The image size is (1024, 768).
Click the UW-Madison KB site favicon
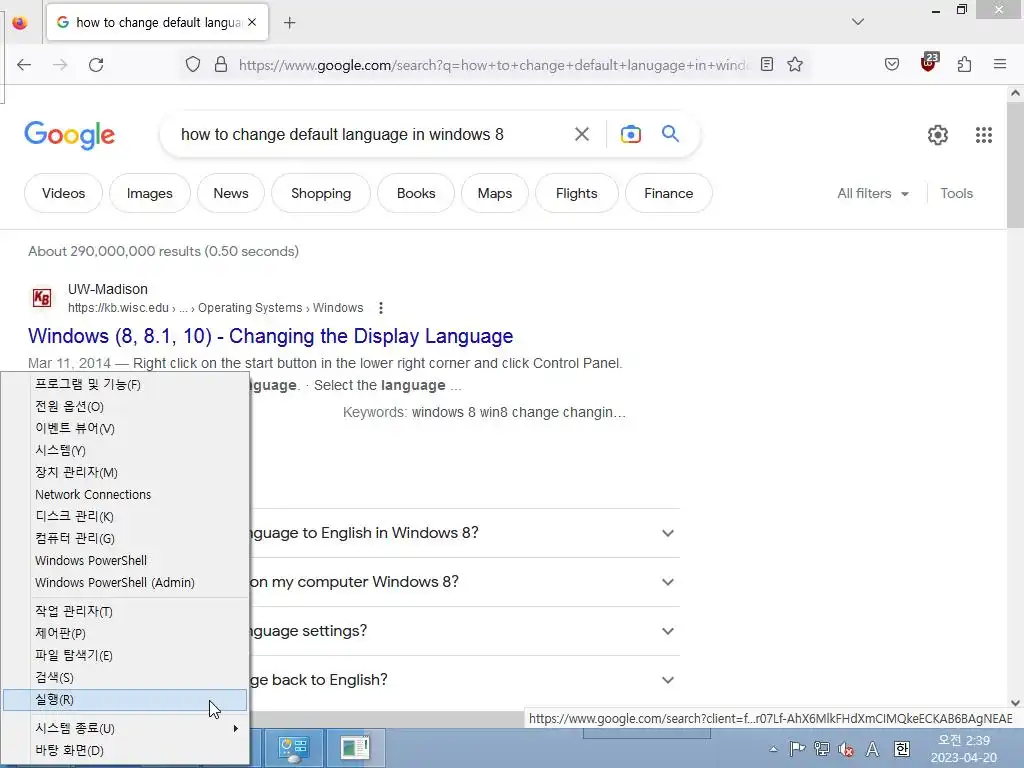pos(42,298)
